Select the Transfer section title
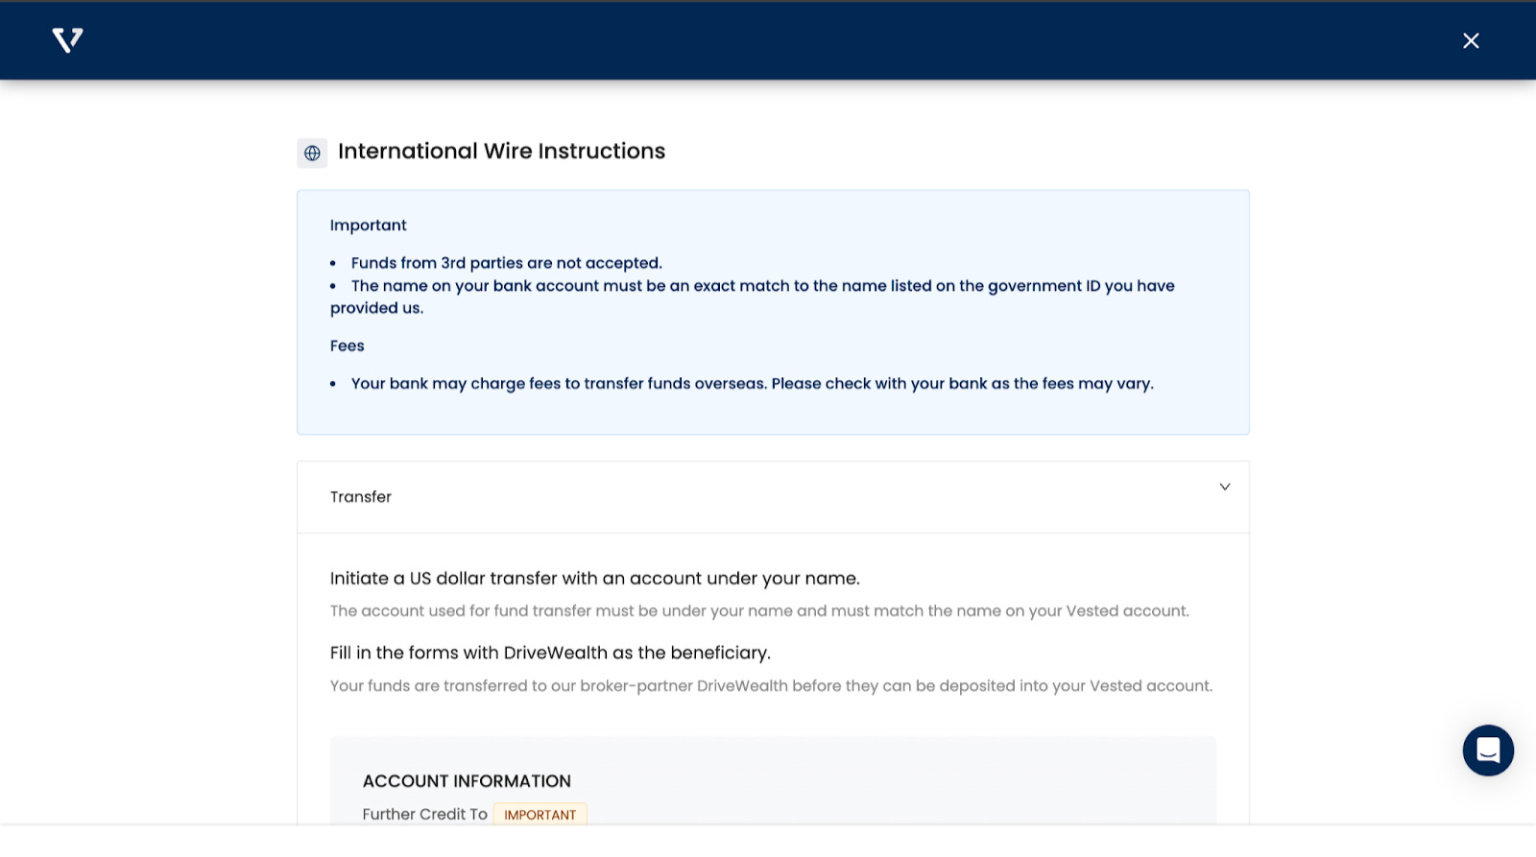 pyautogui.click(x=361, y=496)
